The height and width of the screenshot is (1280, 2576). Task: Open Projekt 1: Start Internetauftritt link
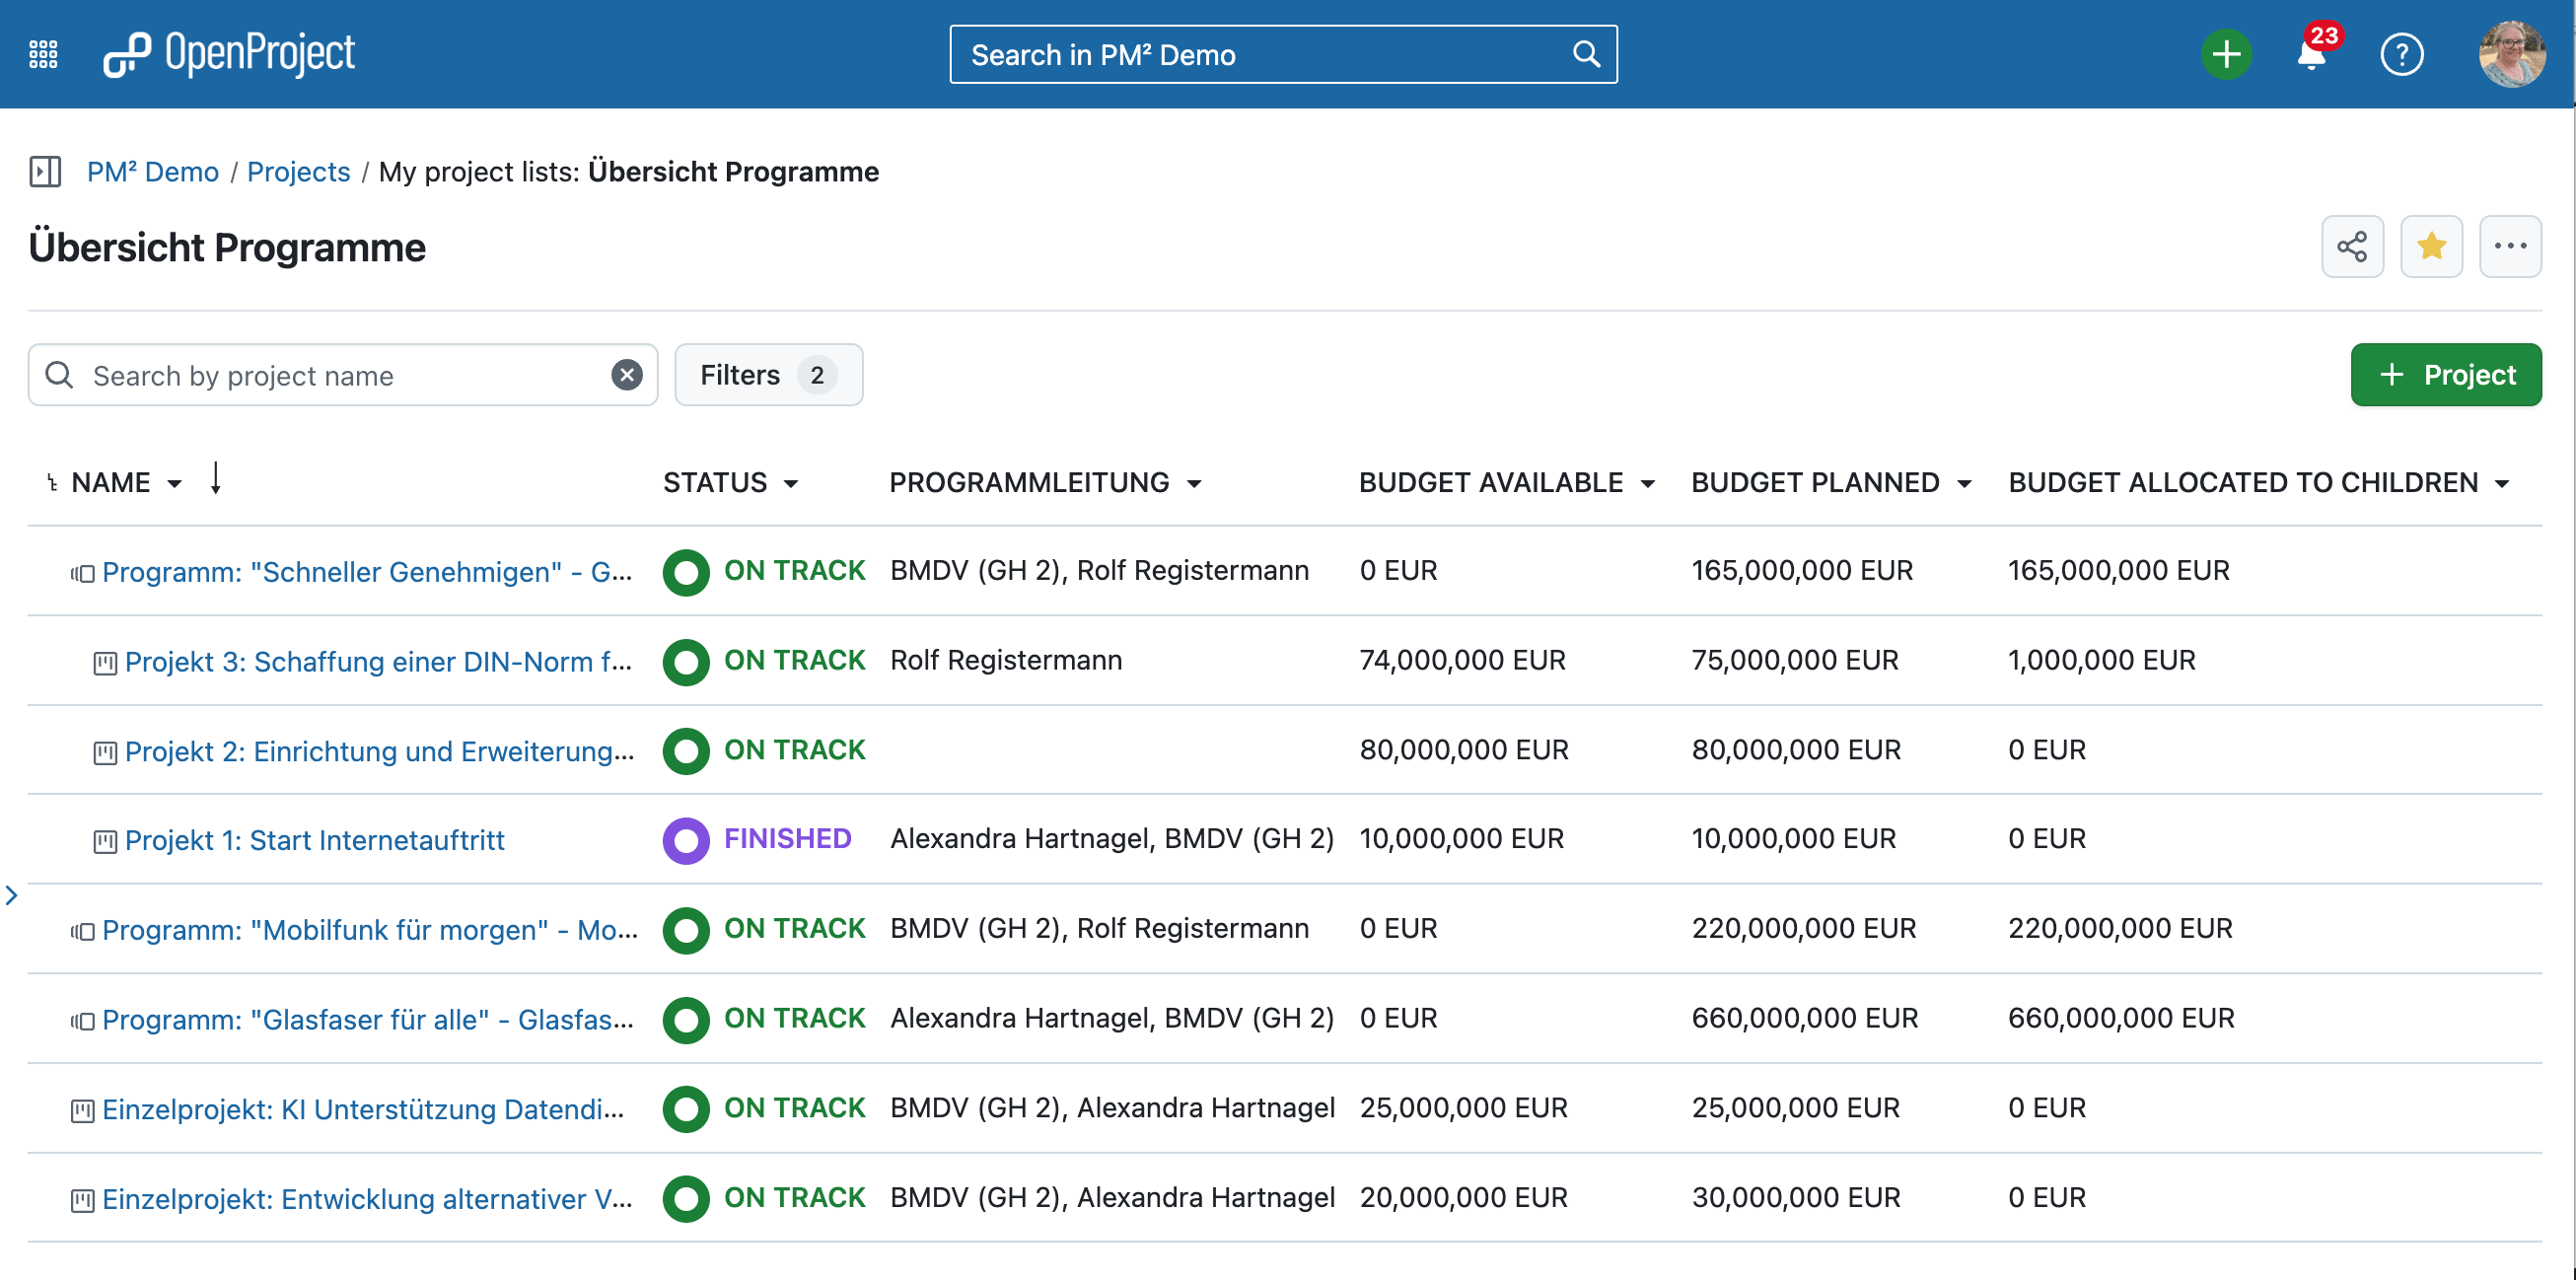pos(314,840)
